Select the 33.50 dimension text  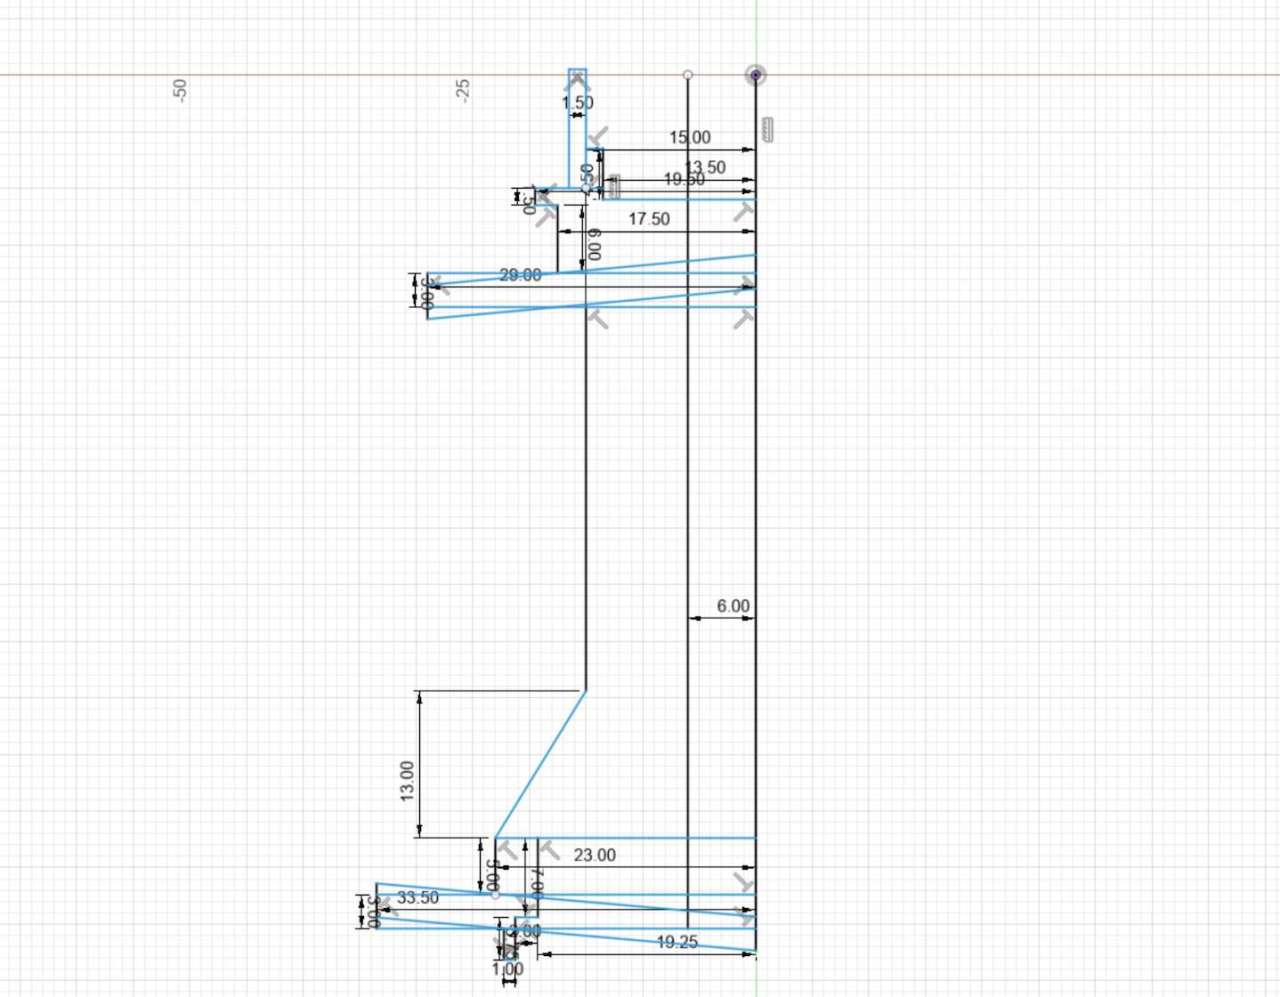tap(418, 897)
